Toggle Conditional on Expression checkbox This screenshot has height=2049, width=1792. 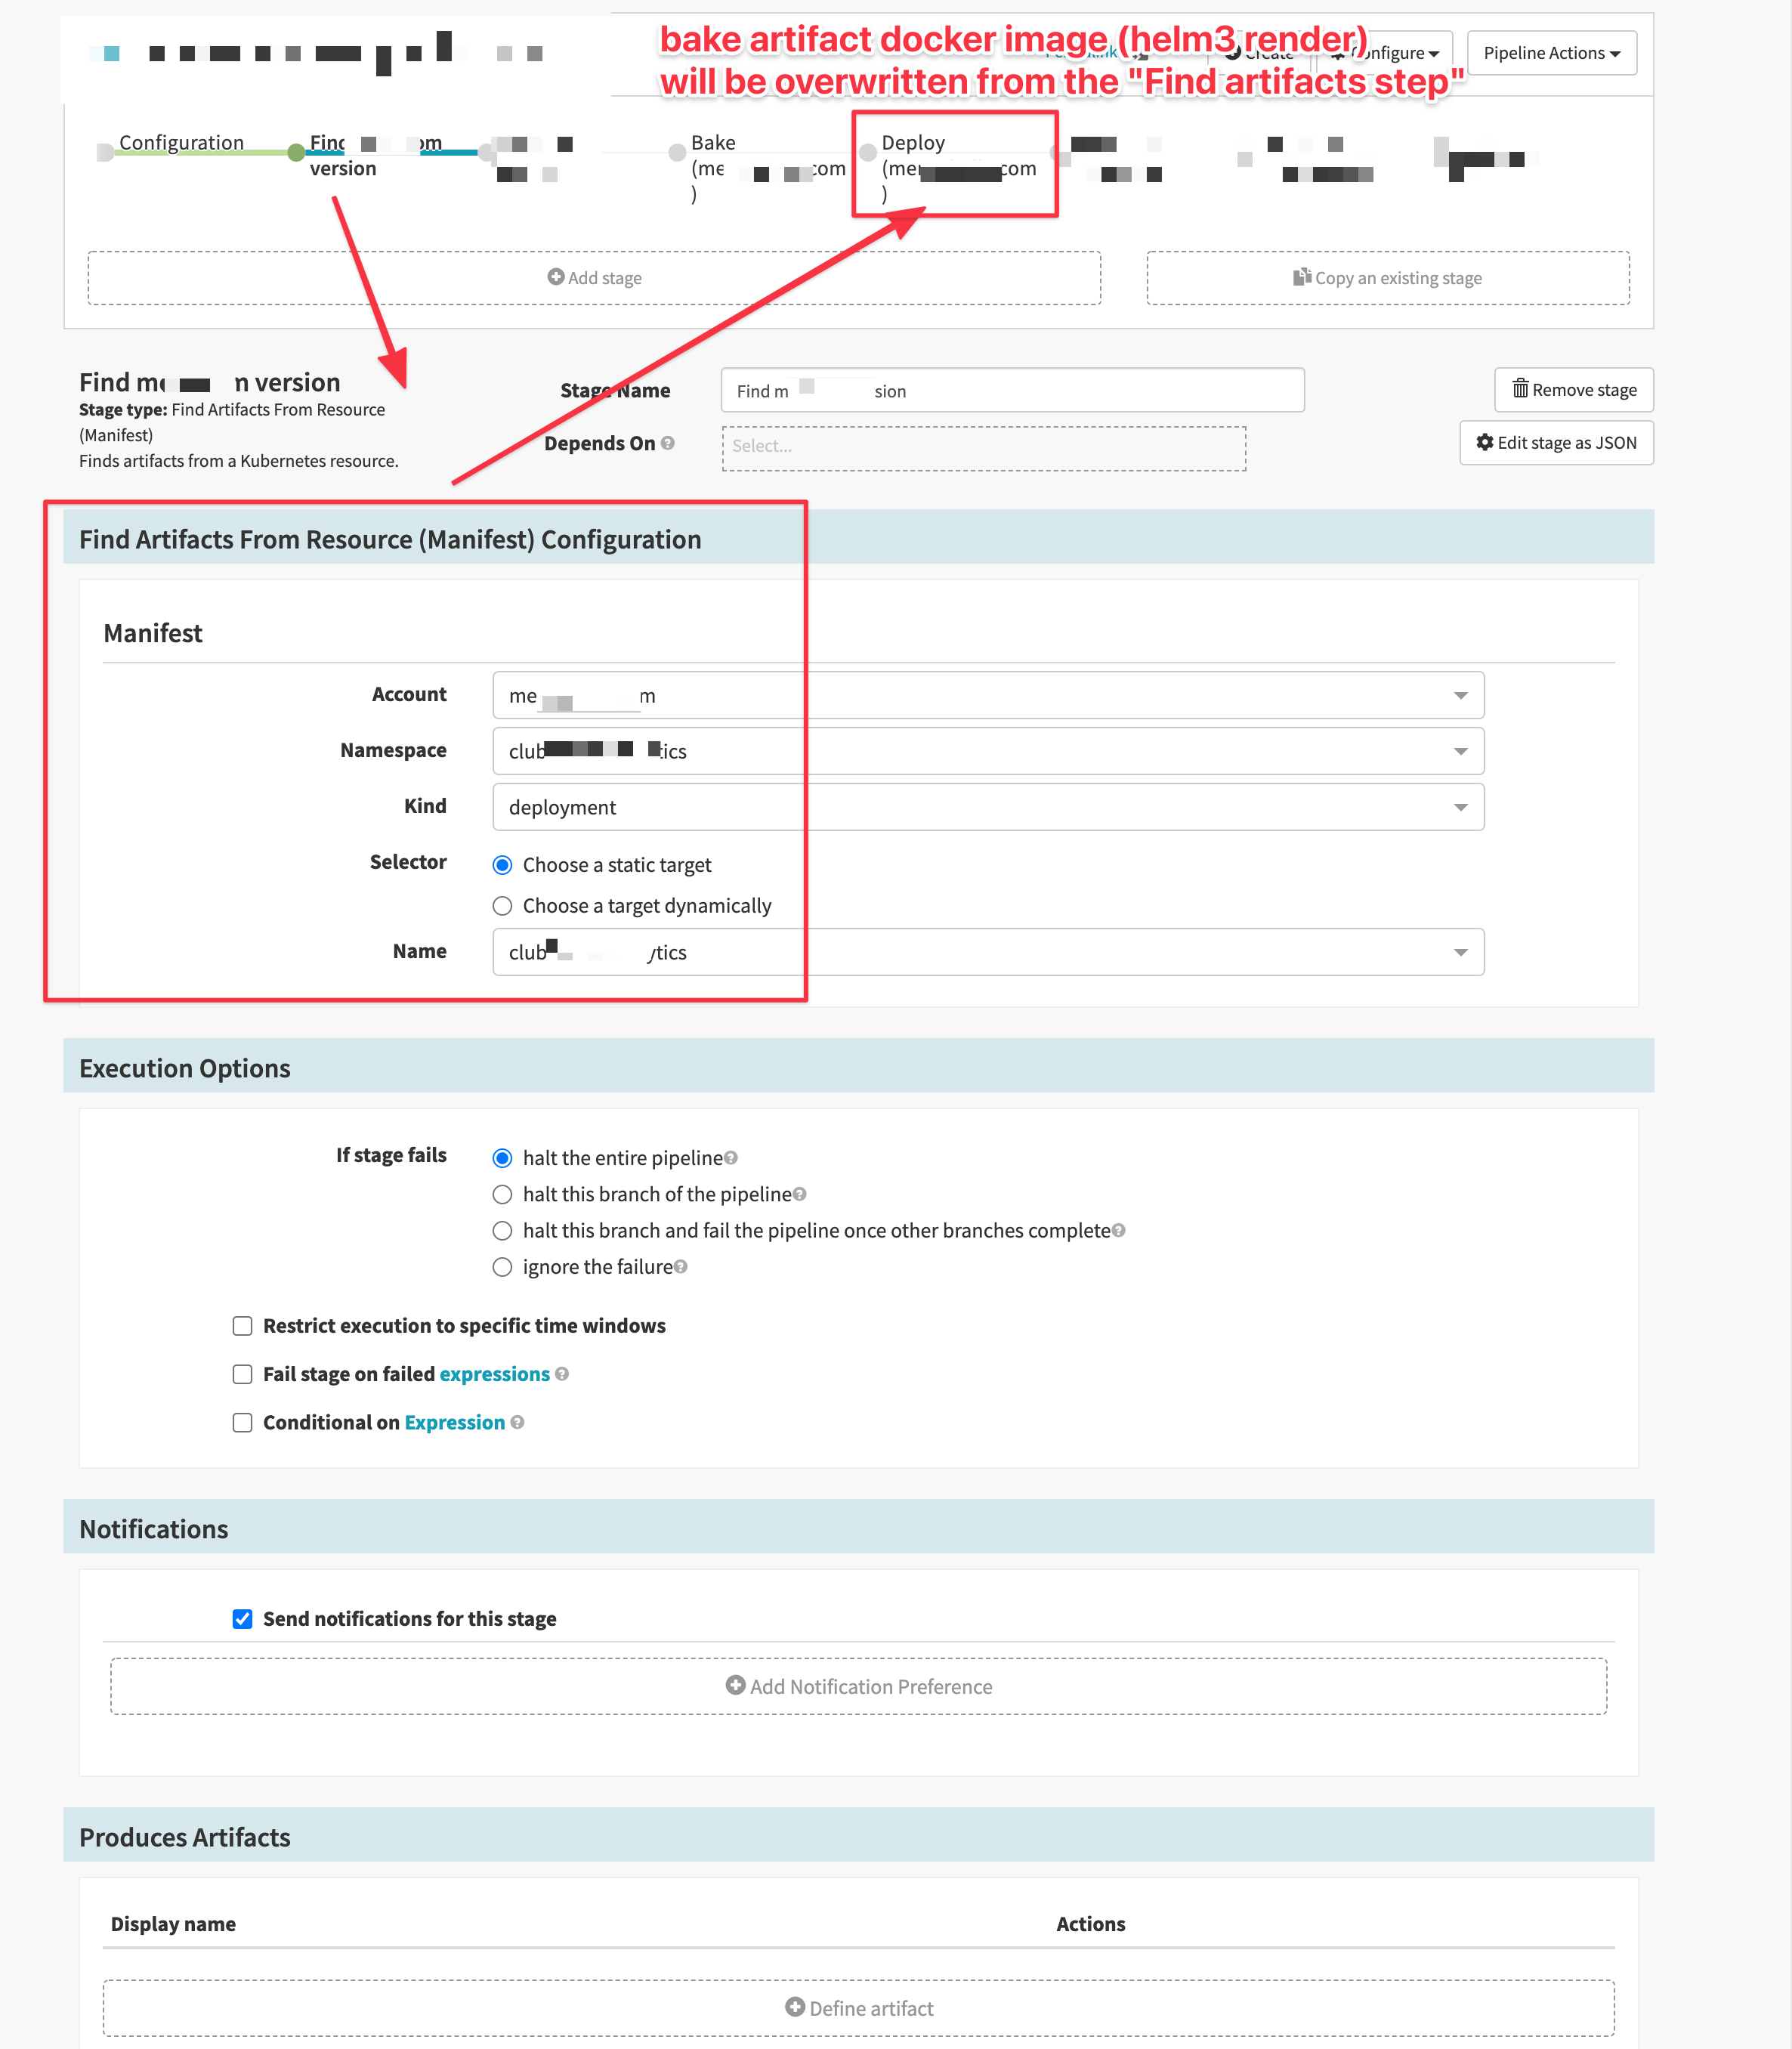pyautogui.click(x=242, y=1422)
